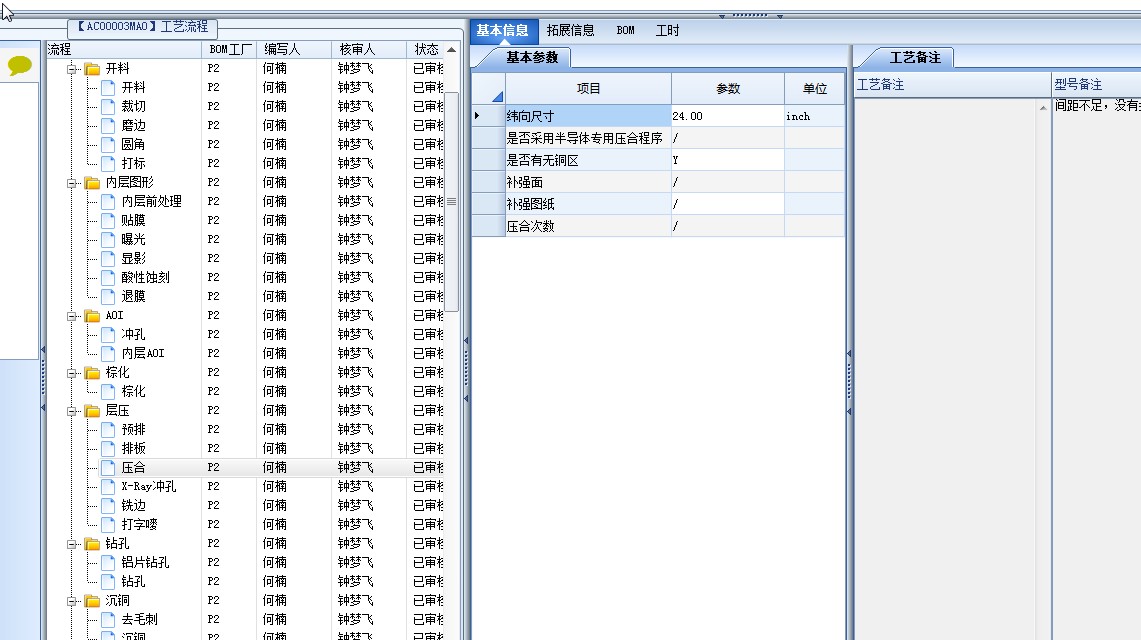Click the 层压 folder icon

tap(92, 411)
